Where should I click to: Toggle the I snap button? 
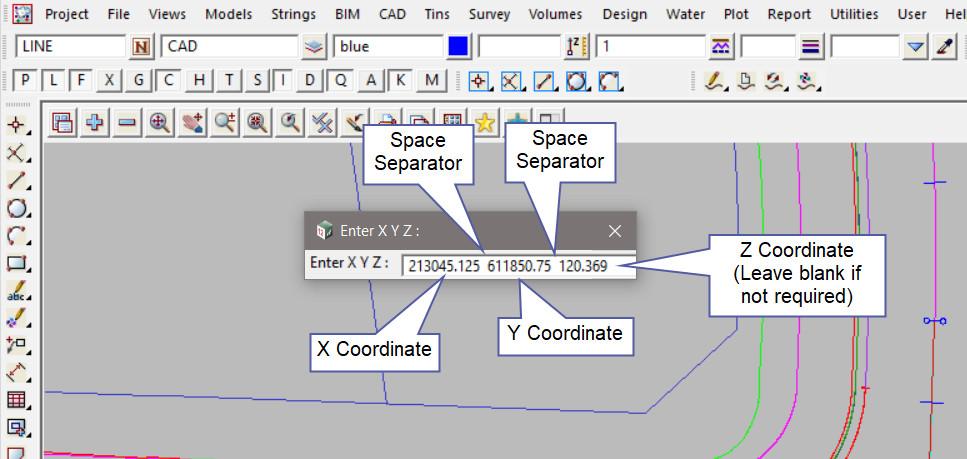tap(286, 81)
